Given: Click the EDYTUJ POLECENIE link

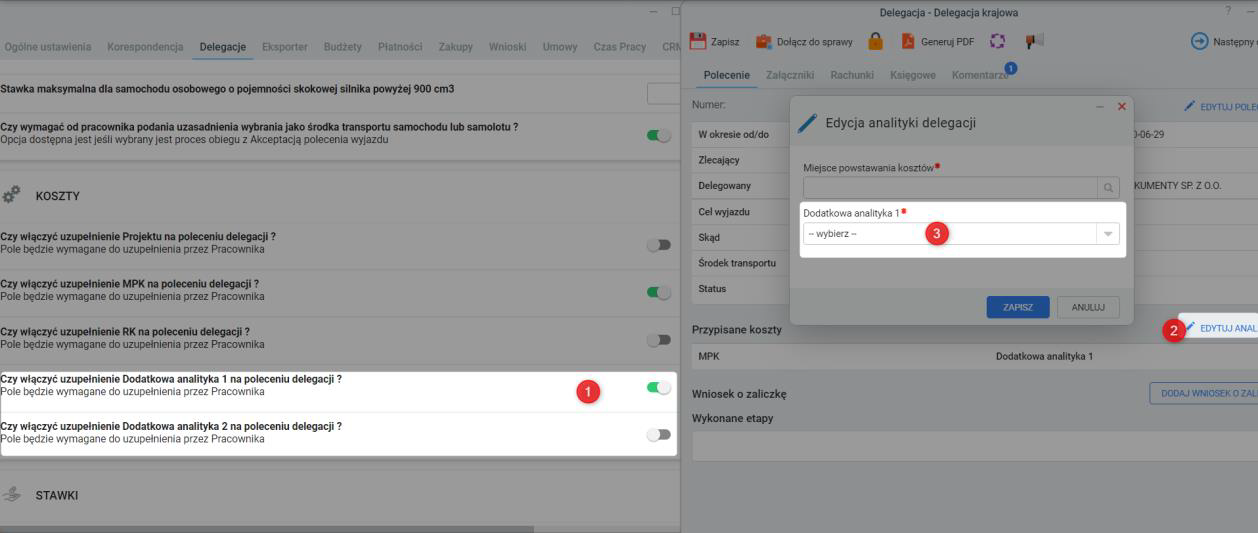Looking at the screenshot, I should tap(1219, 105).
